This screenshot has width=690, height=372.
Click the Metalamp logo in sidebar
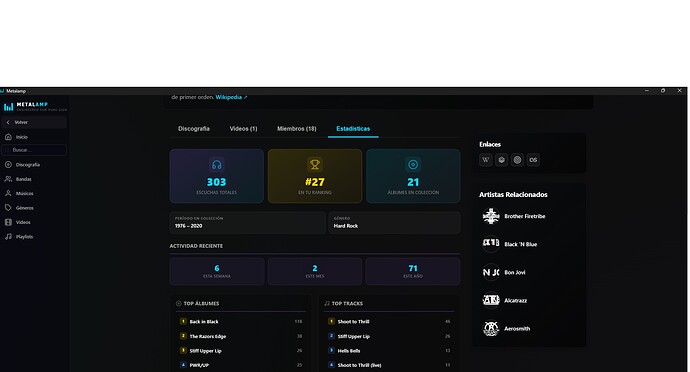[x=35, y=107]
